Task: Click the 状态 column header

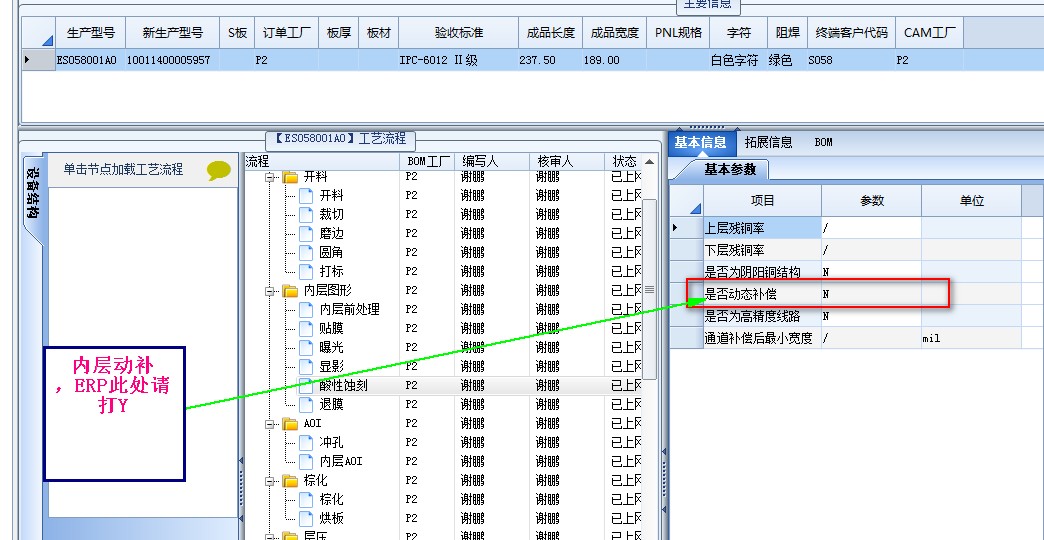Action: click(x=625, y=162)
